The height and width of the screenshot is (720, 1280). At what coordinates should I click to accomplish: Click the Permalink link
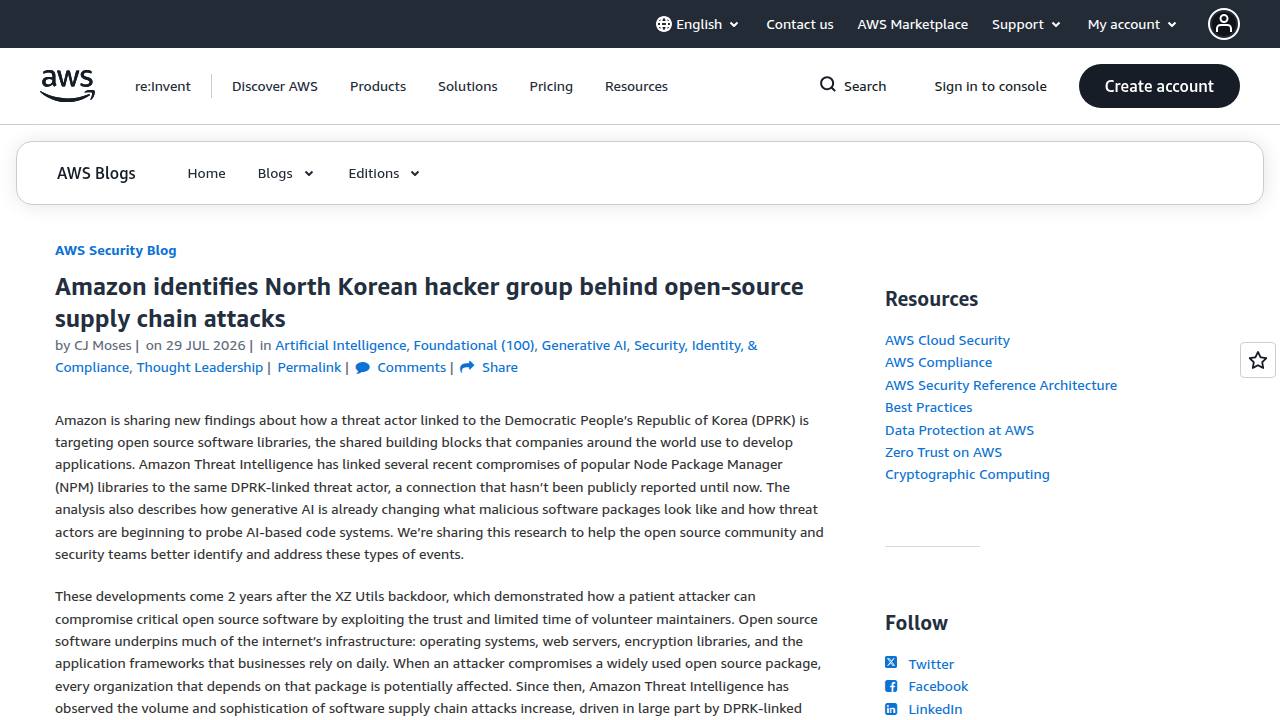(309, 367)
